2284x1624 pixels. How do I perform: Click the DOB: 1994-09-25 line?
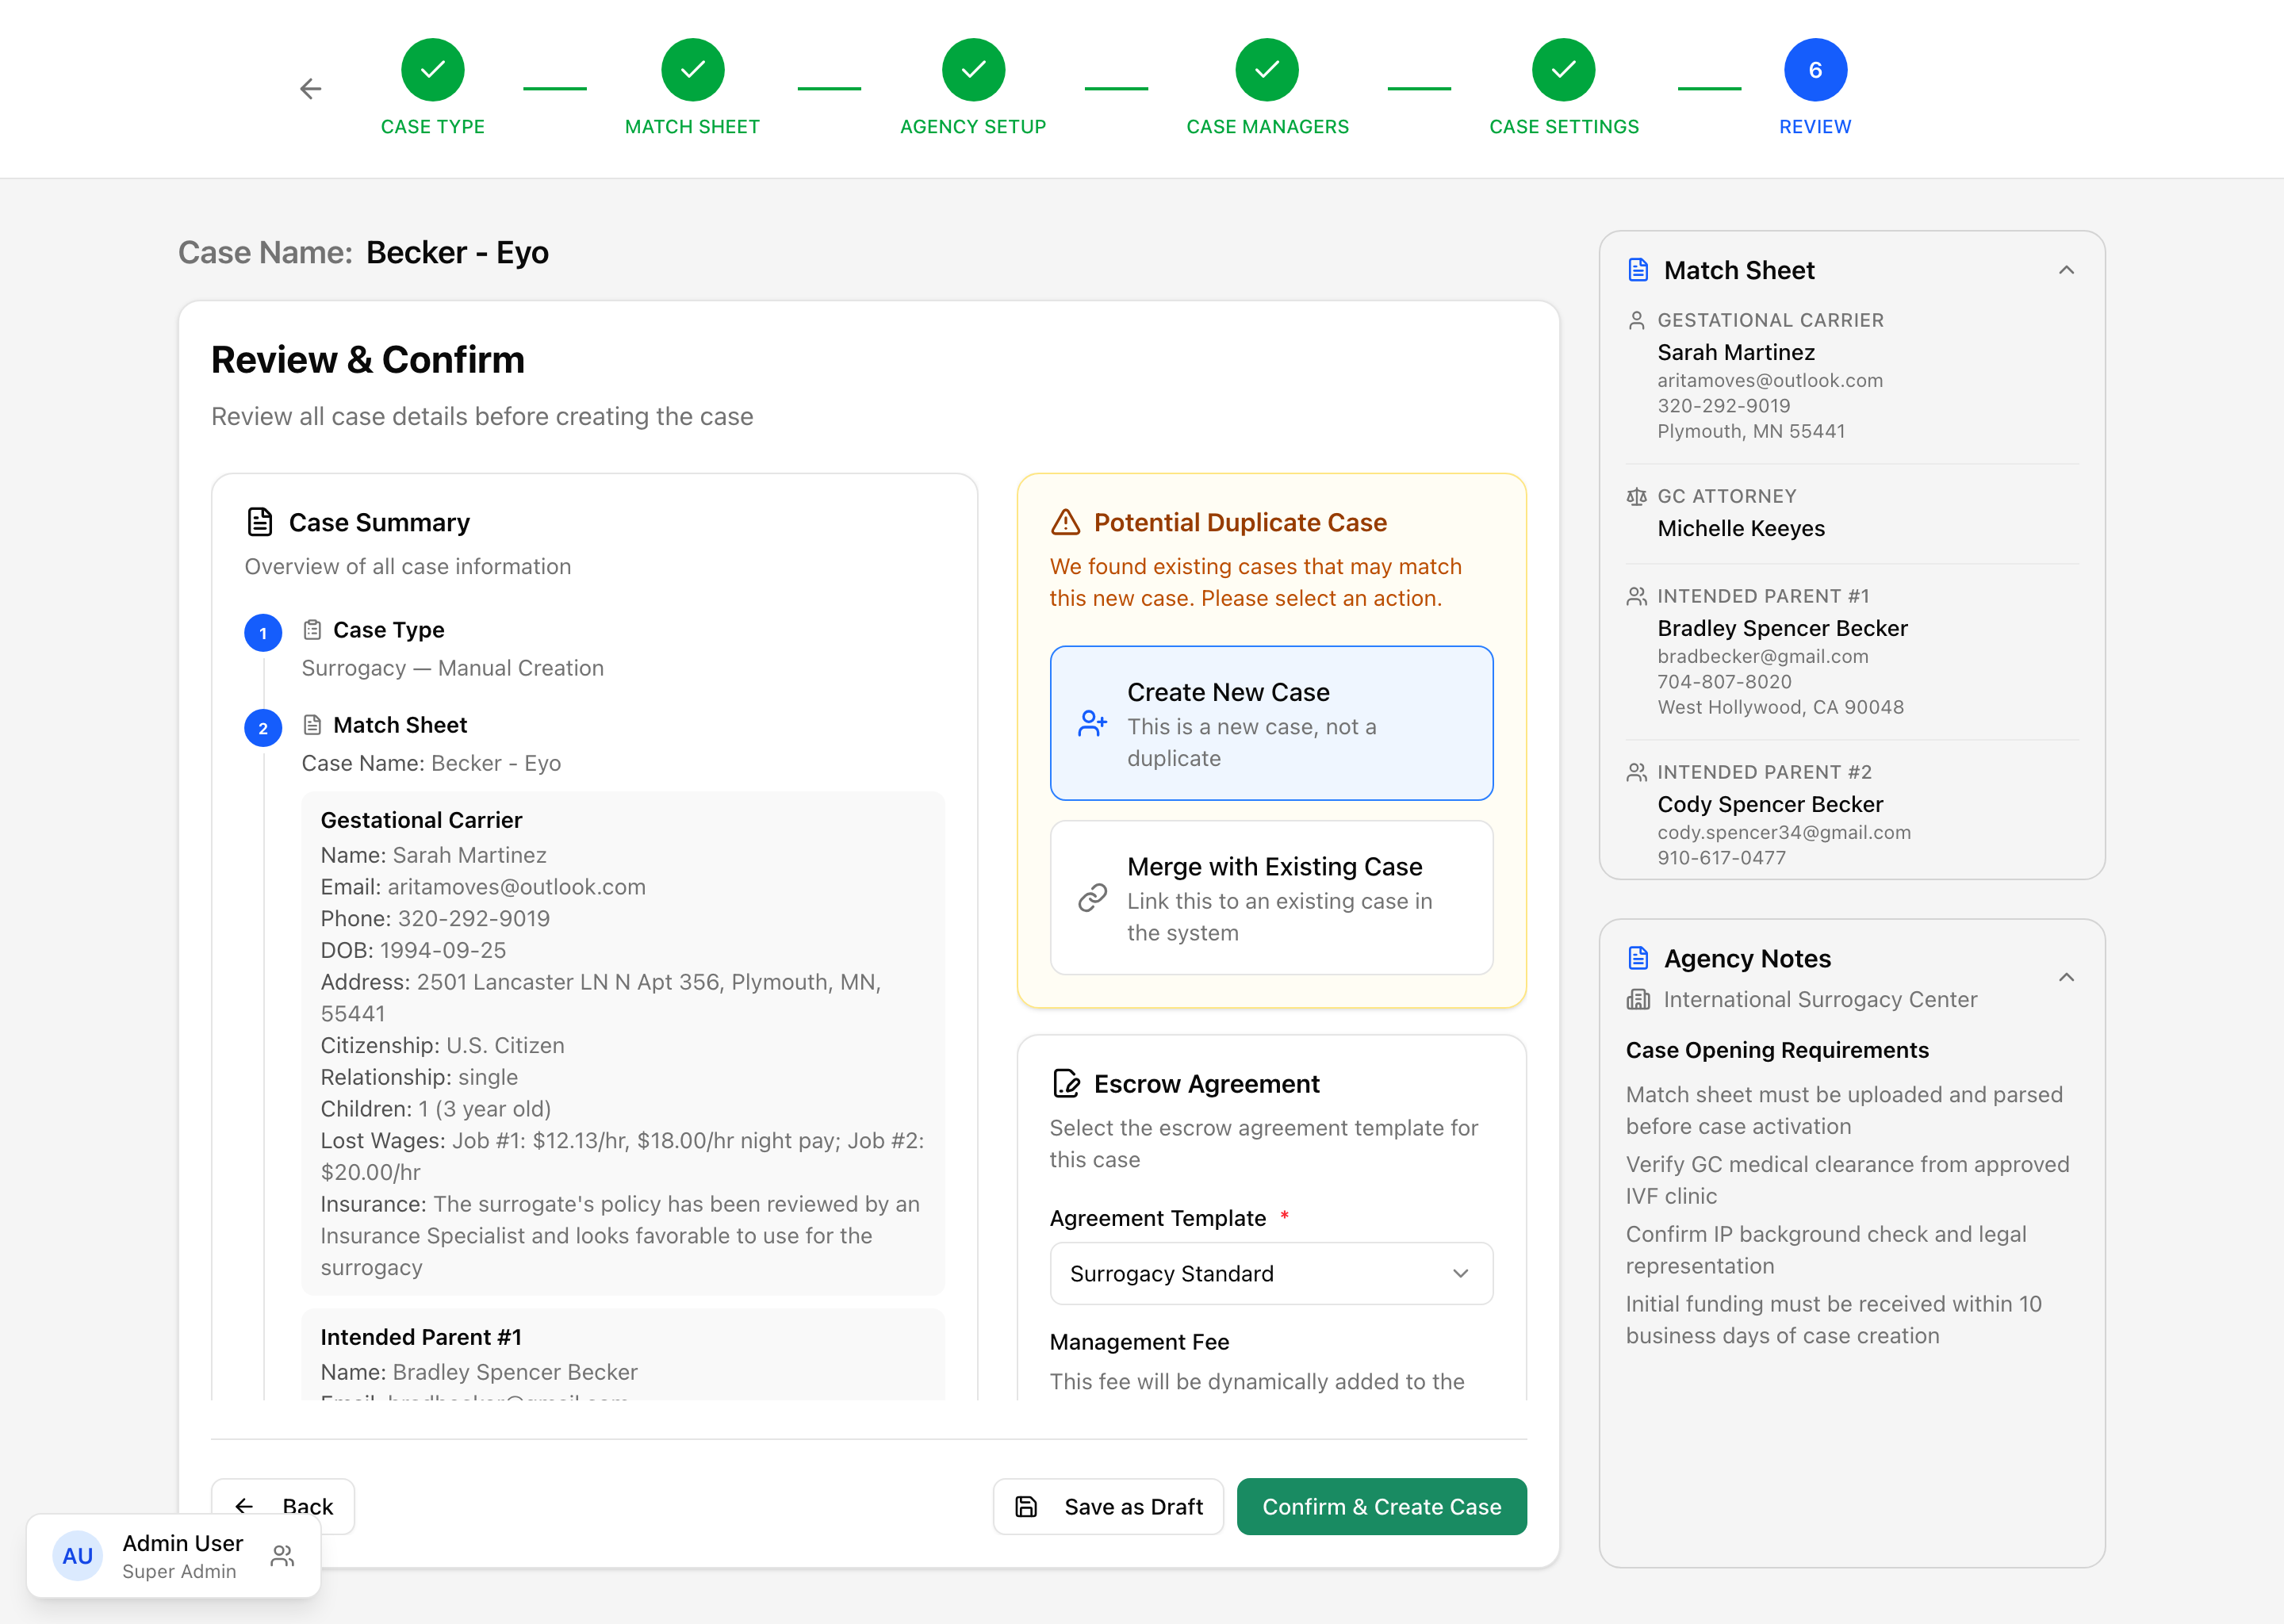pos(413,950)
